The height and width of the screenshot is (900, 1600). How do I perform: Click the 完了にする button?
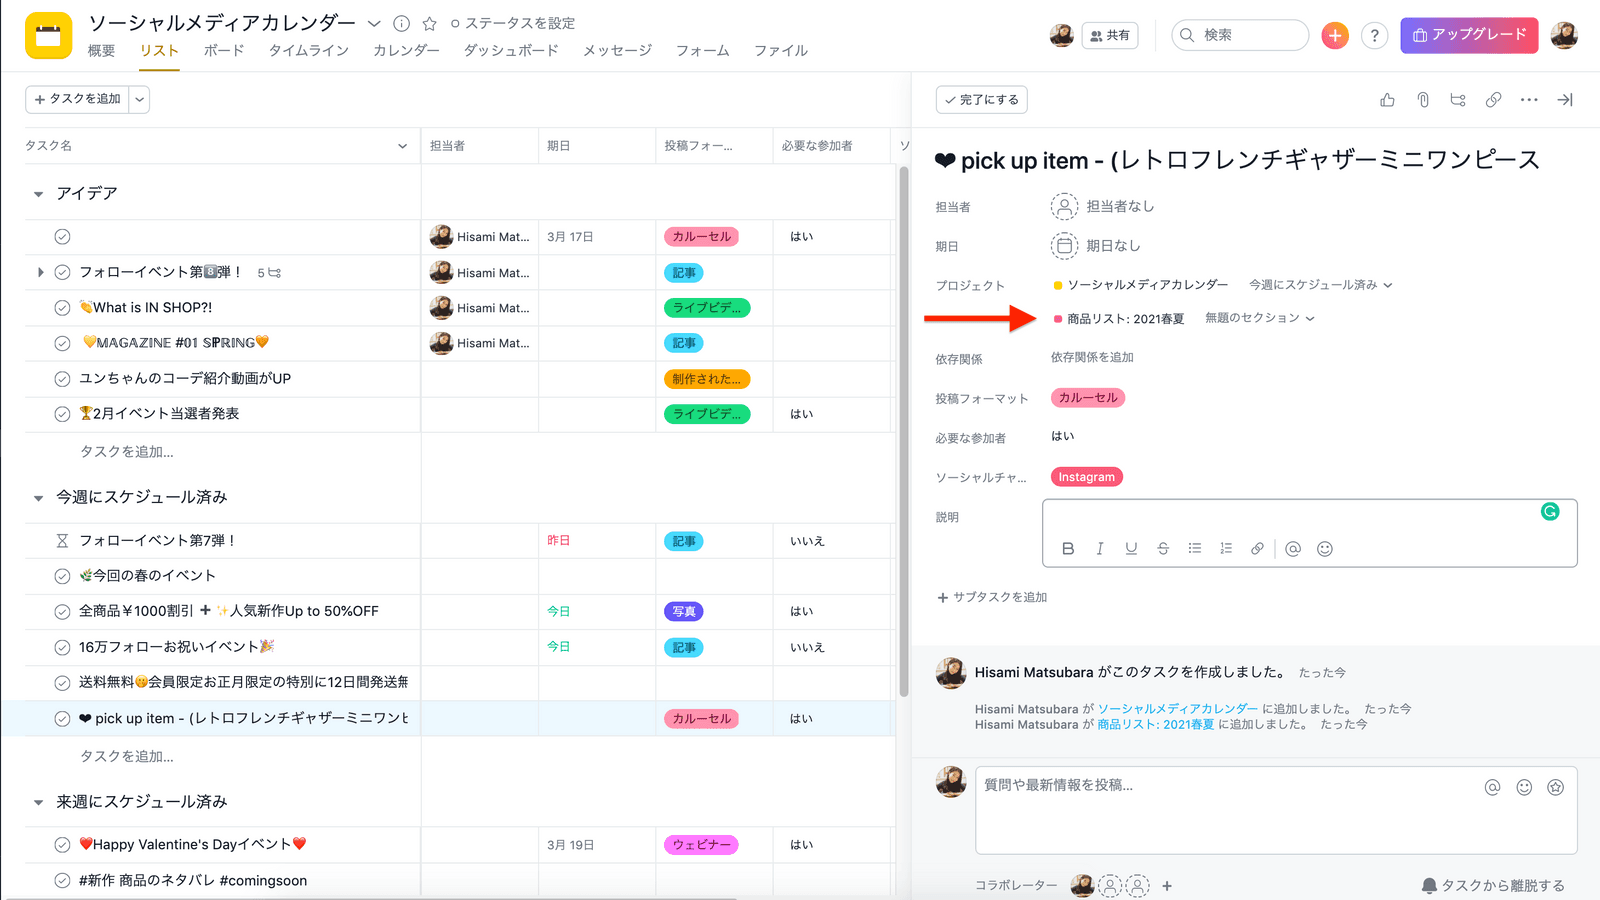[x=982, y=100]
